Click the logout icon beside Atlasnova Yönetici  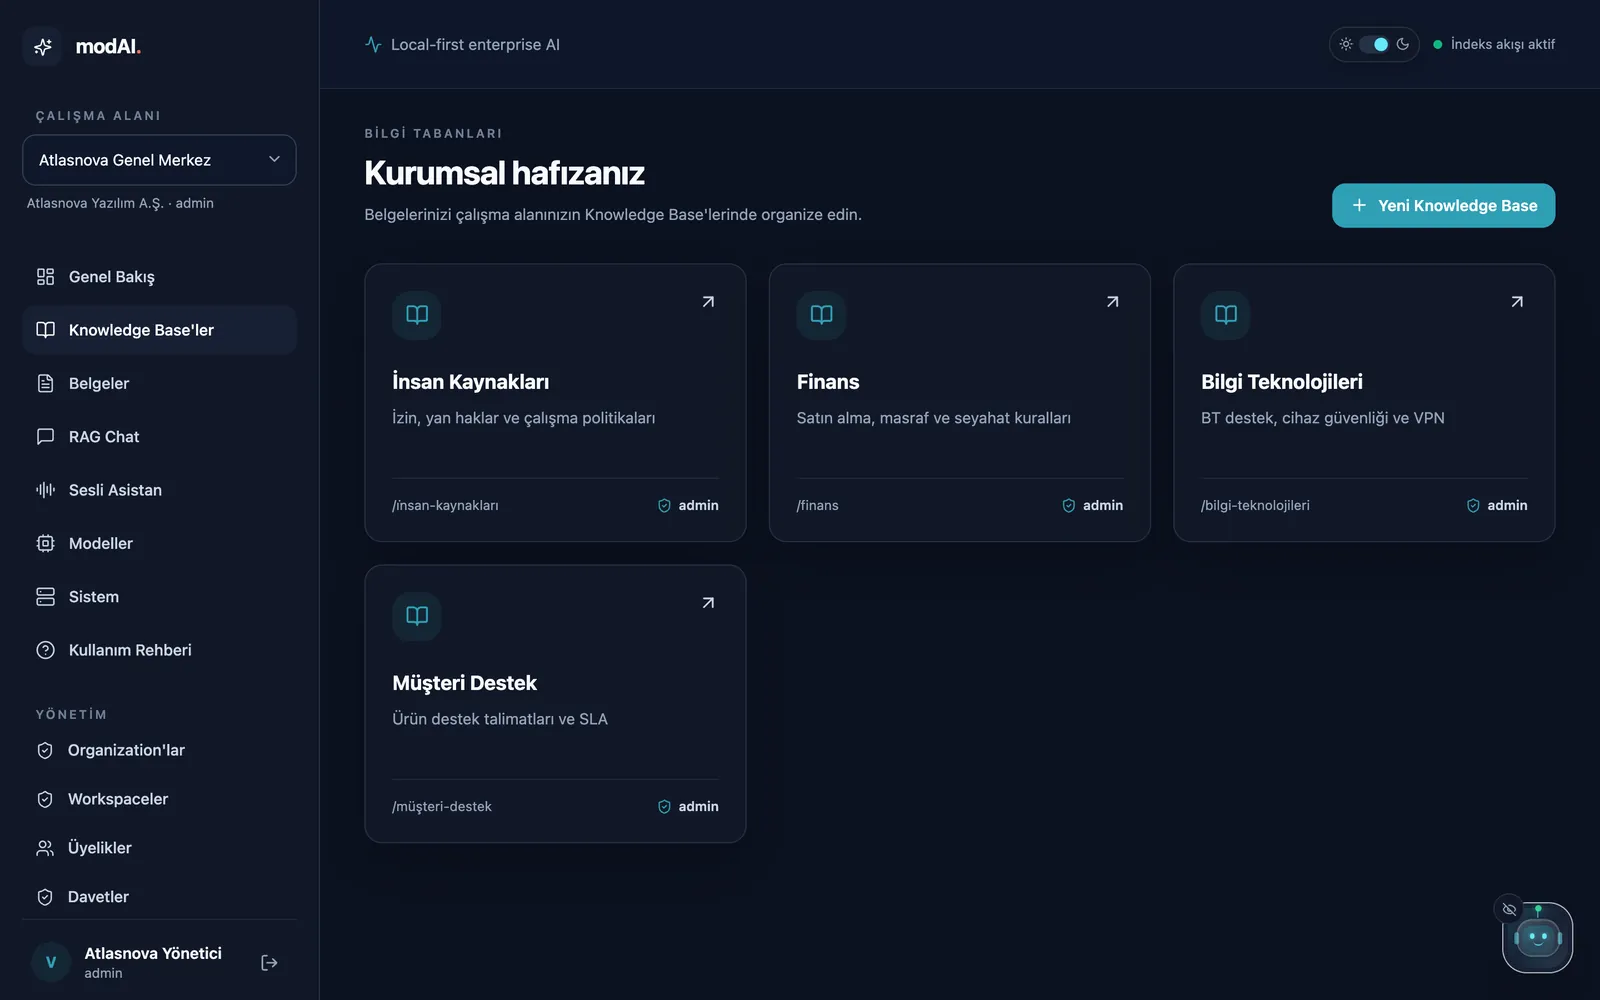tap(269, 963)
